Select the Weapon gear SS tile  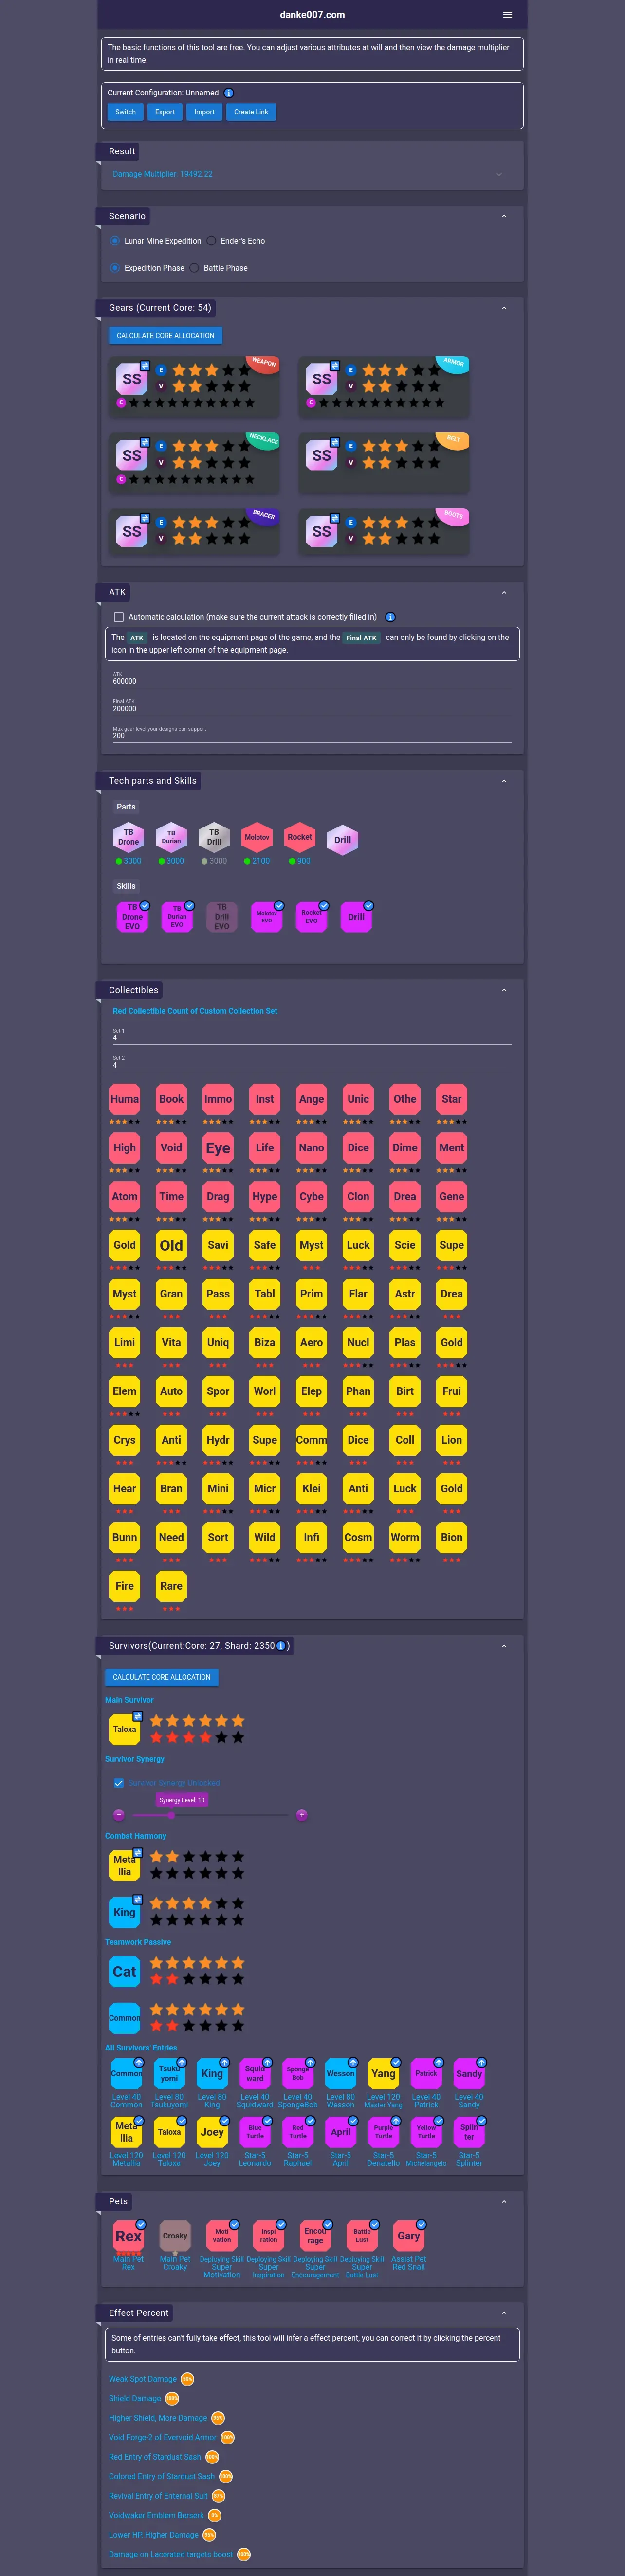[x=132, y=379]
